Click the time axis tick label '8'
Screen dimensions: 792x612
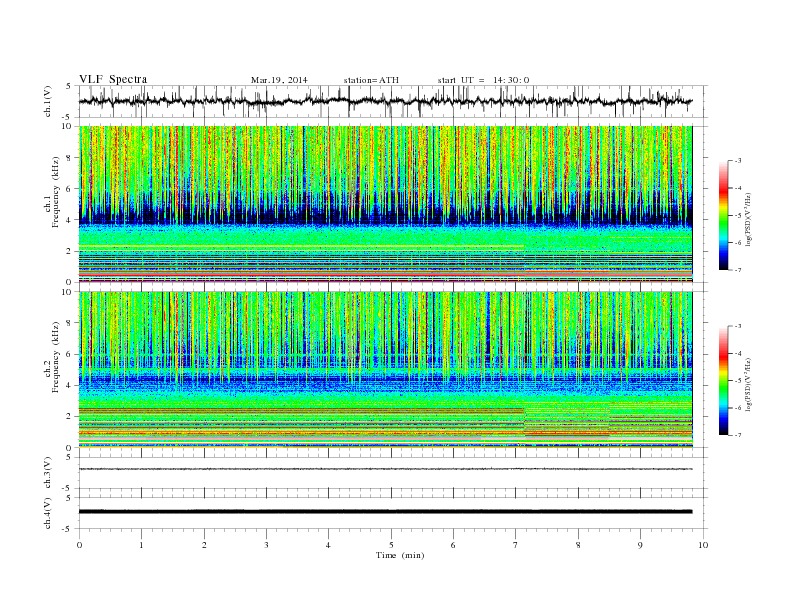coord(578,545)
